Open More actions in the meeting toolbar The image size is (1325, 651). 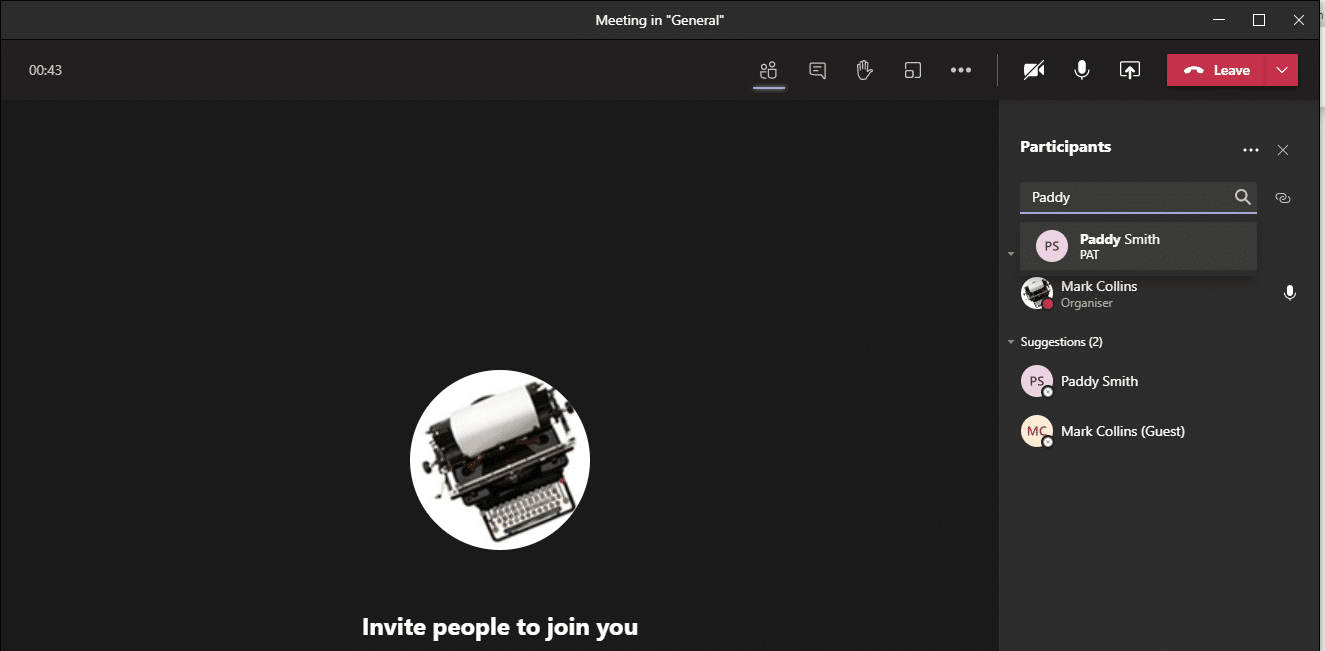point(961,70)
